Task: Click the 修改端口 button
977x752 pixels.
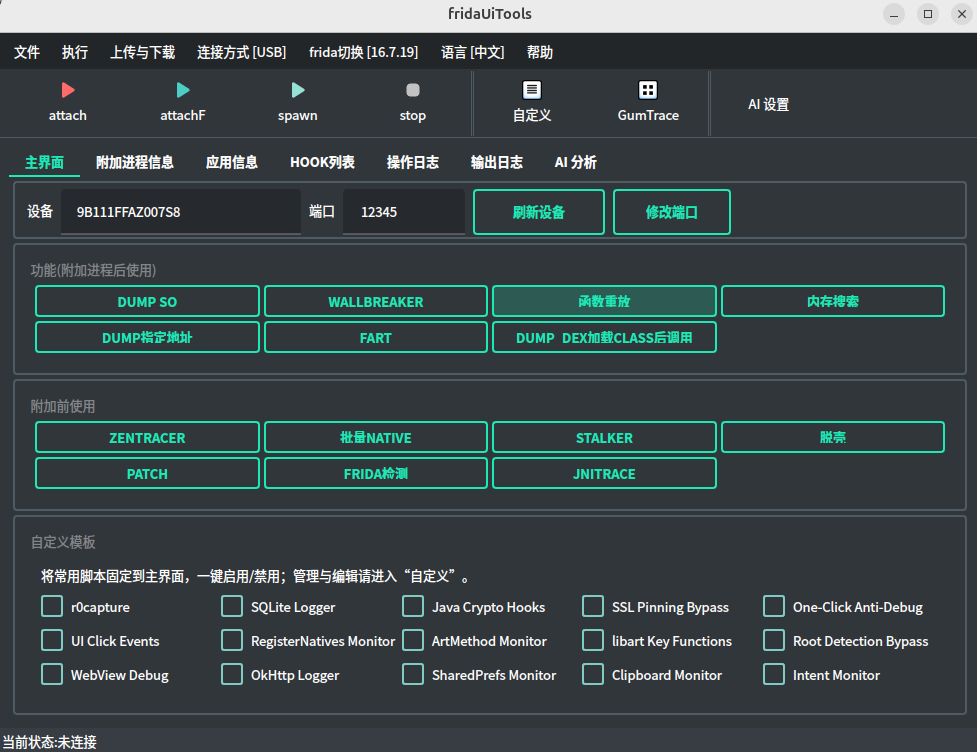Action: [x=672, y=212]
